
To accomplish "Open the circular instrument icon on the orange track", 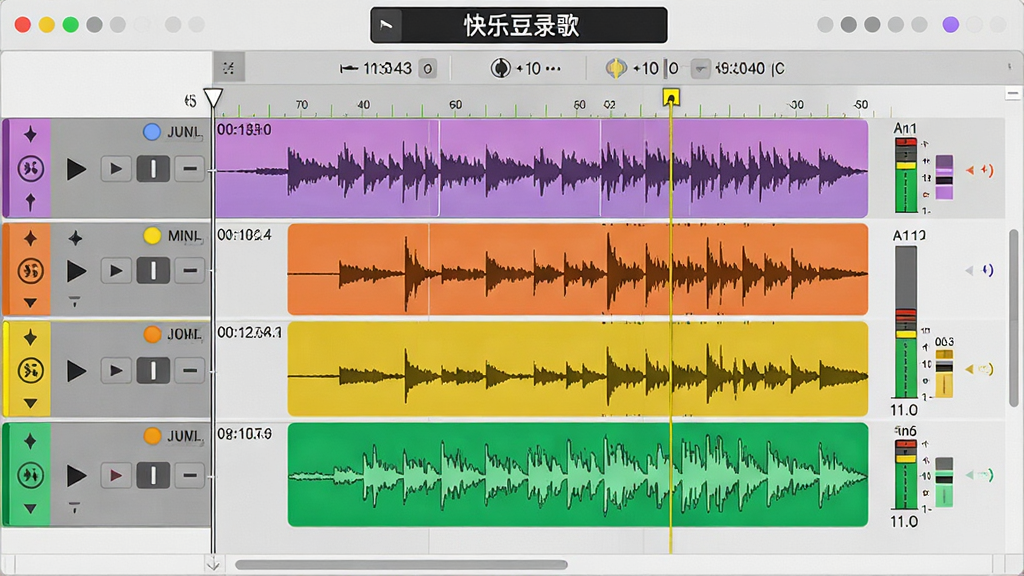I will coord(30,270).
